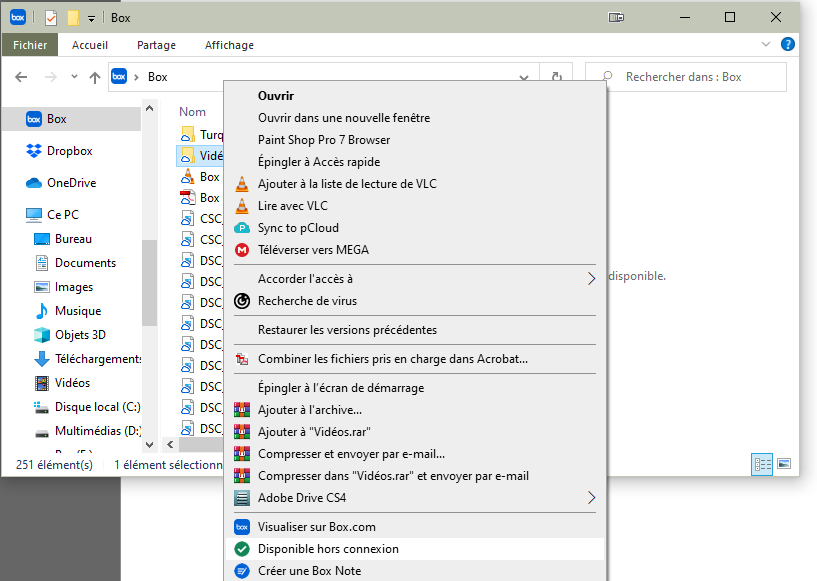Go up one folder level
817x581 pixels.
click(x=94, y=78)
